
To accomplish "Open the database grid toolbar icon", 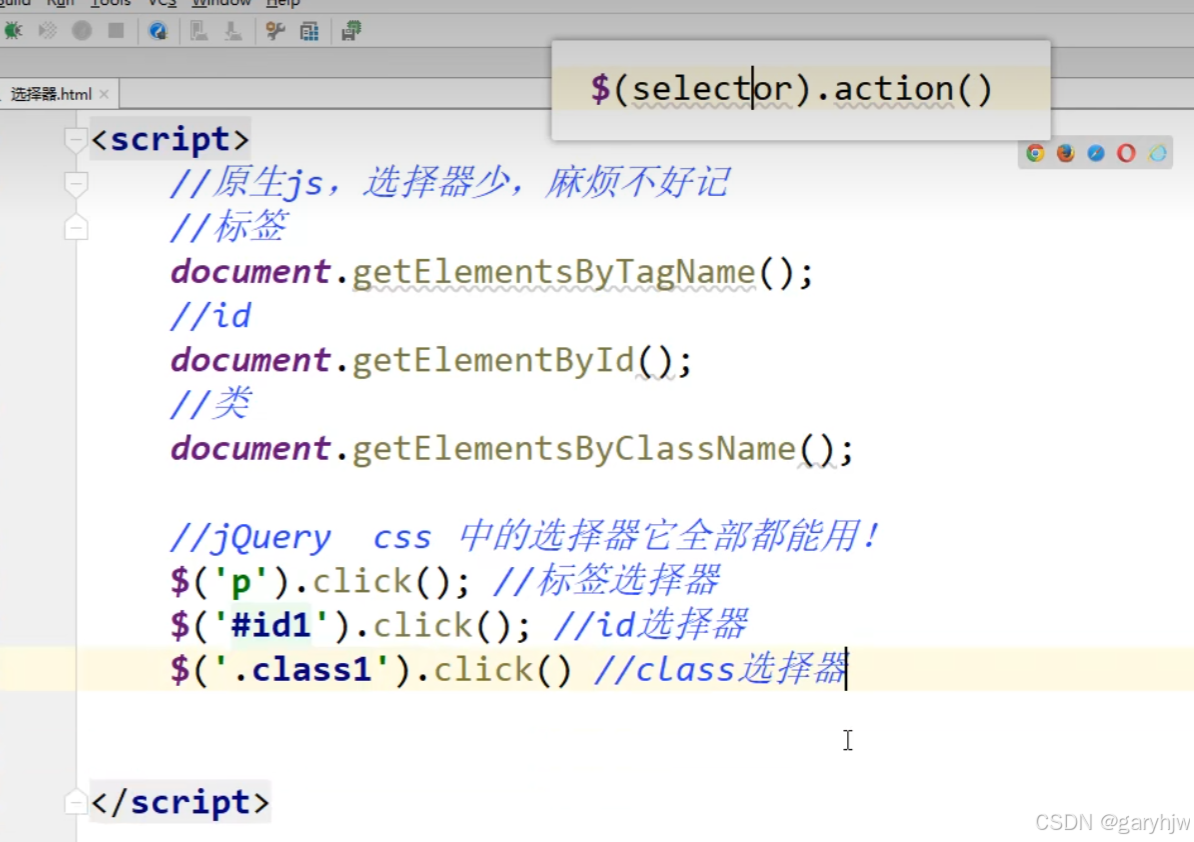I will [x=309, y=31].
